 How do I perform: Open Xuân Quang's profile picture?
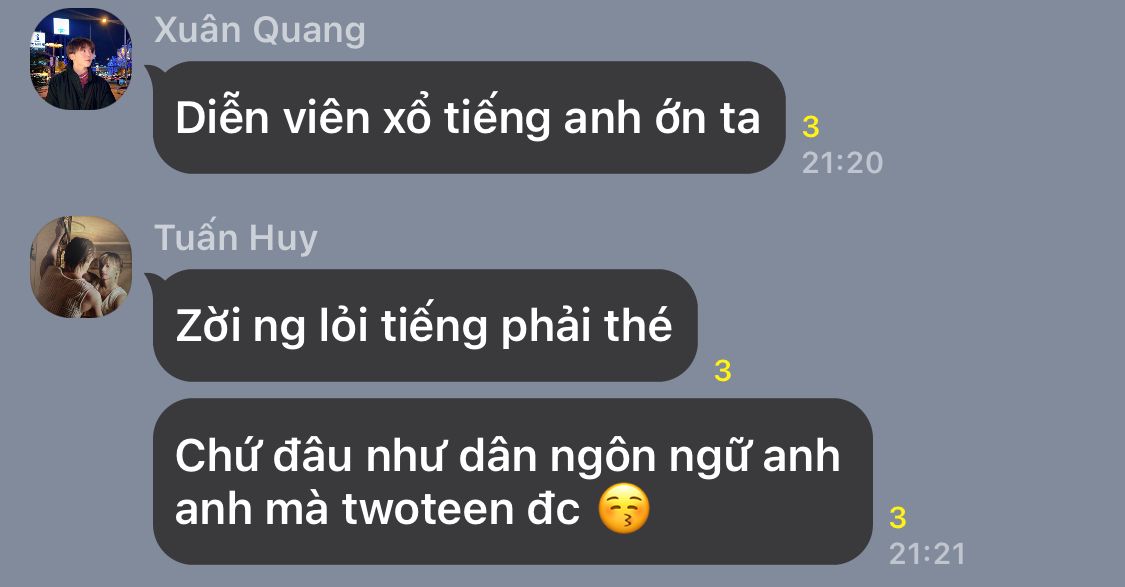coord(80,59)
